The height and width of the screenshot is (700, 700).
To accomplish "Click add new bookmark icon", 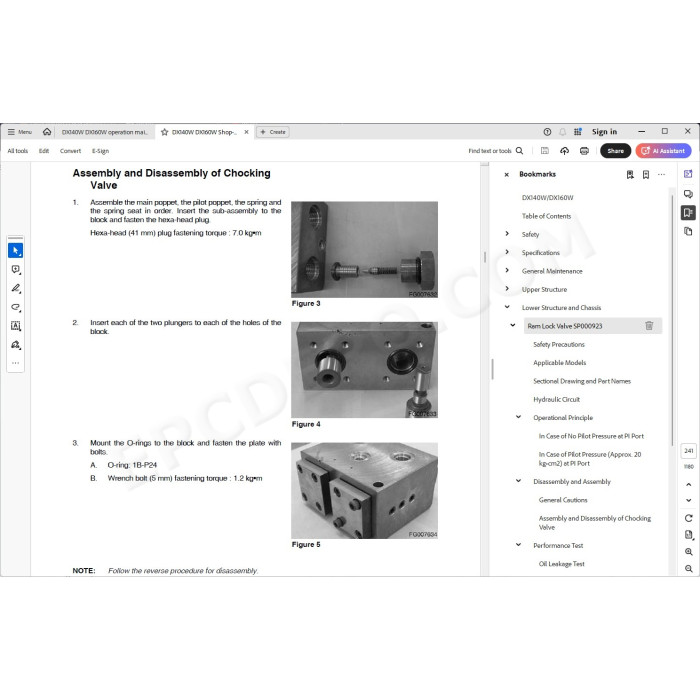I will click(x=646, y=175).
